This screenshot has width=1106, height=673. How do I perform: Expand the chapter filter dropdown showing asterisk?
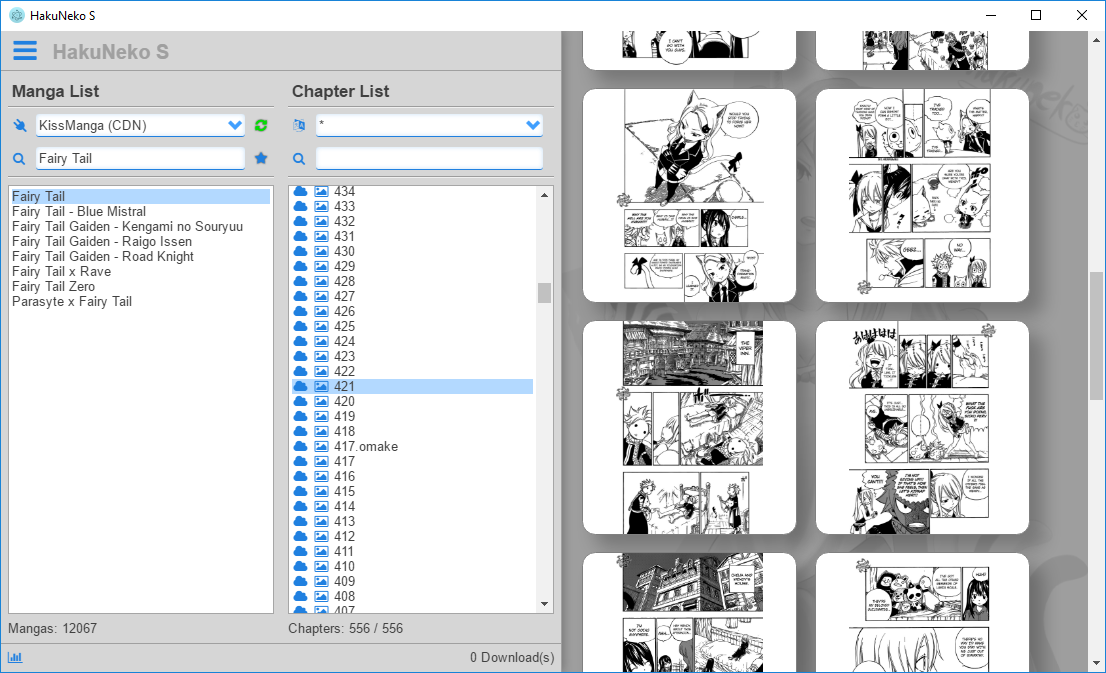click(x=429, y=125)
